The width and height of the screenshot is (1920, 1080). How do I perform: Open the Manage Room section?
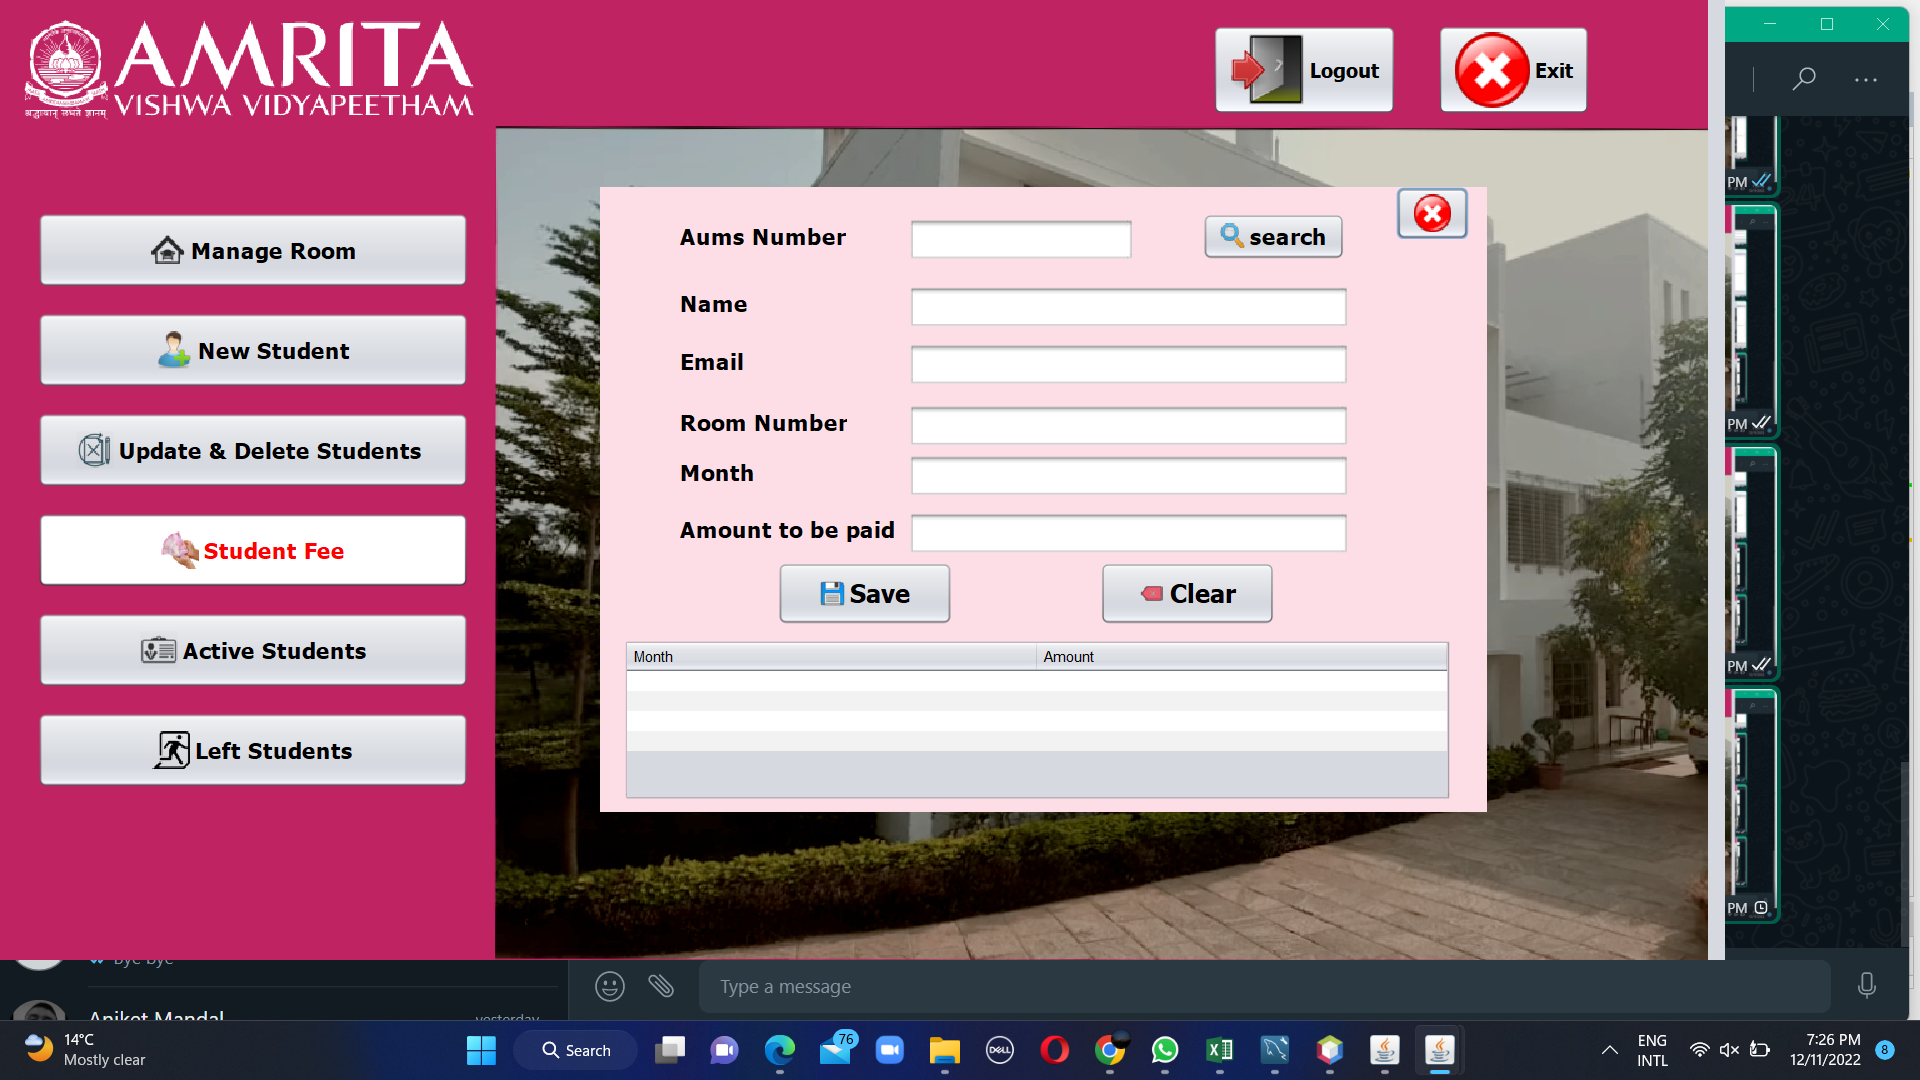click(x=253, y=251)
